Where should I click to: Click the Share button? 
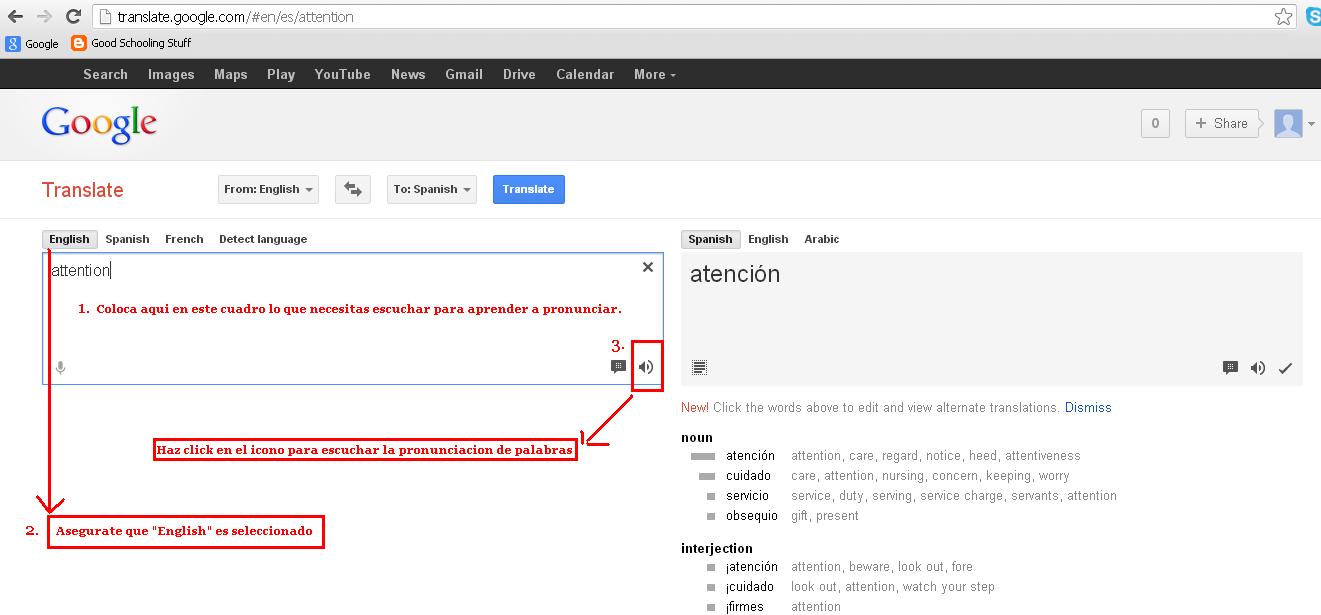point(1221,123)
